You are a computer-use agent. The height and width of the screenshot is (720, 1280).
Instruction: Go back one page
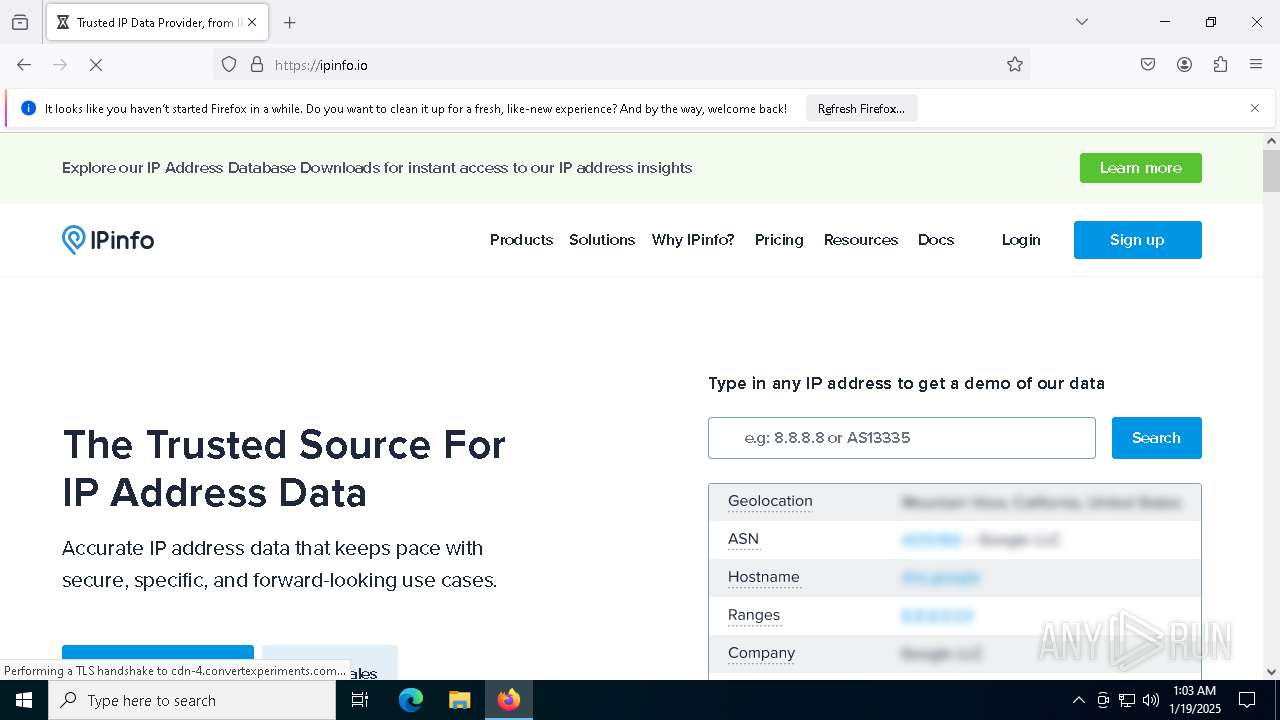coord(24,65)
